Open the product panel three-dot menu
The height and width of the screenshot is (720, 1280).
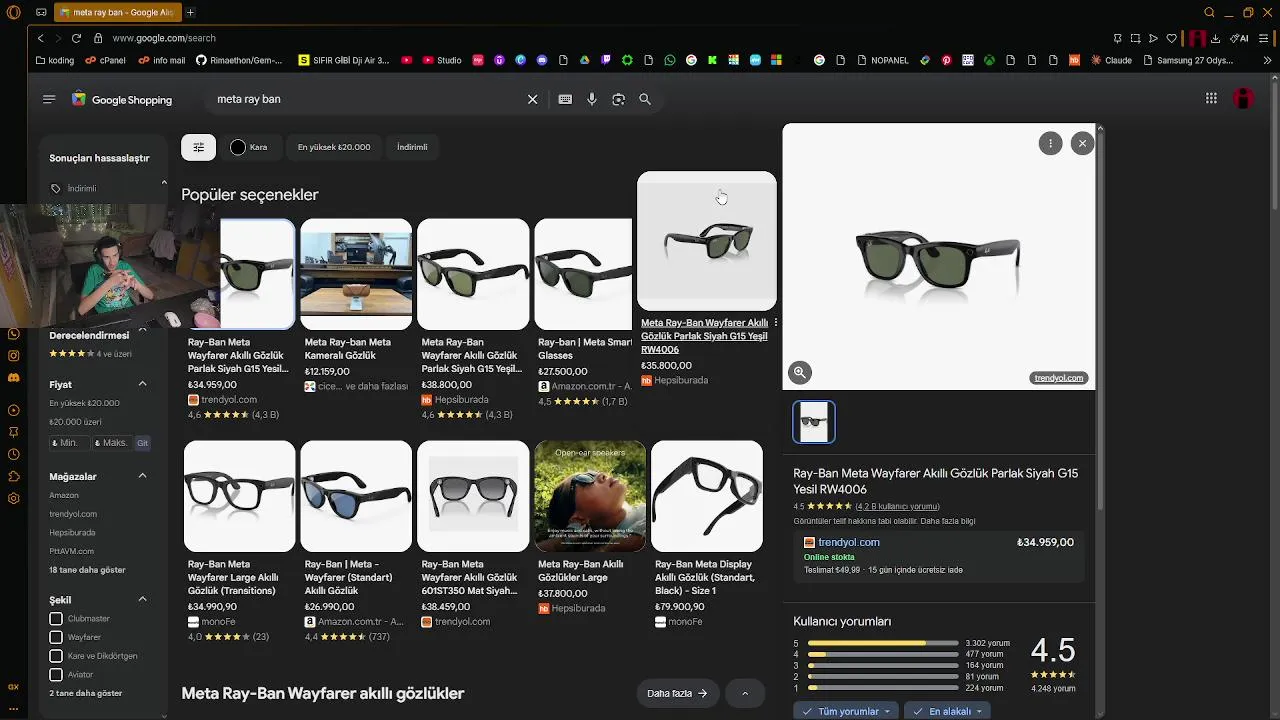(1050, 144)
